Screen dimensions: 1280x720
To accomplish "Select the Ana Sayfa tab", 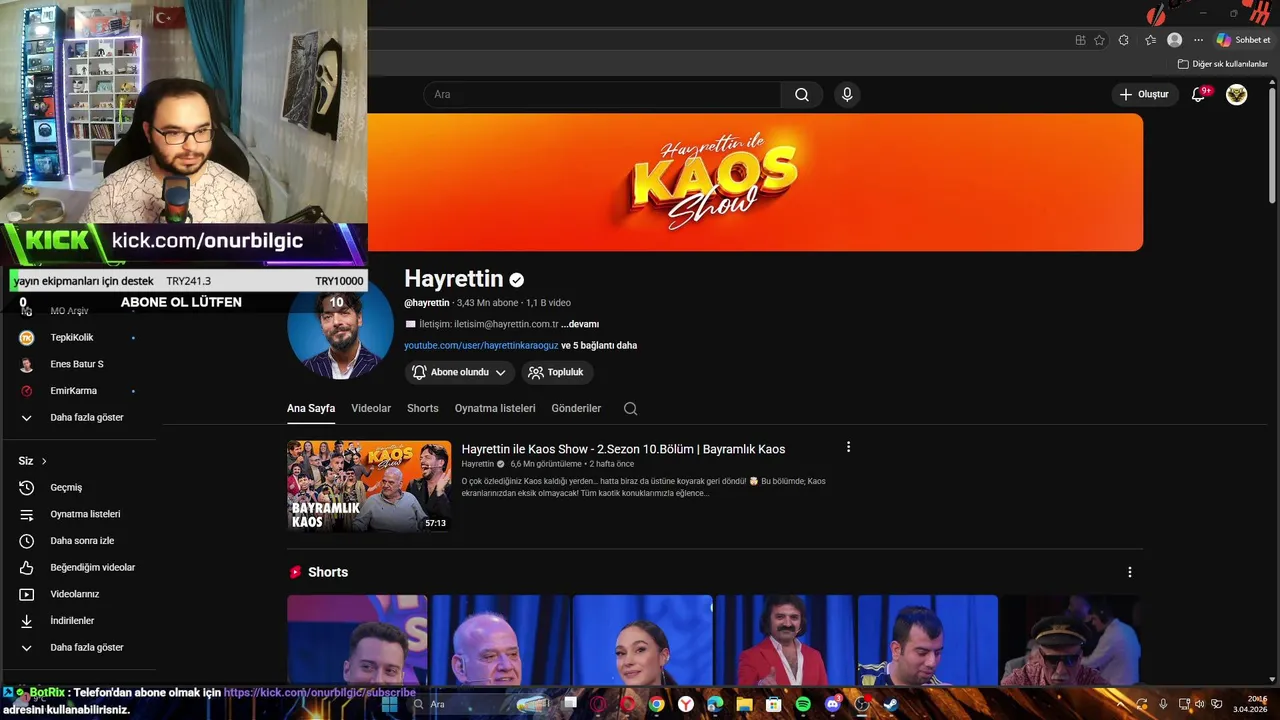I will click(311, 408).
